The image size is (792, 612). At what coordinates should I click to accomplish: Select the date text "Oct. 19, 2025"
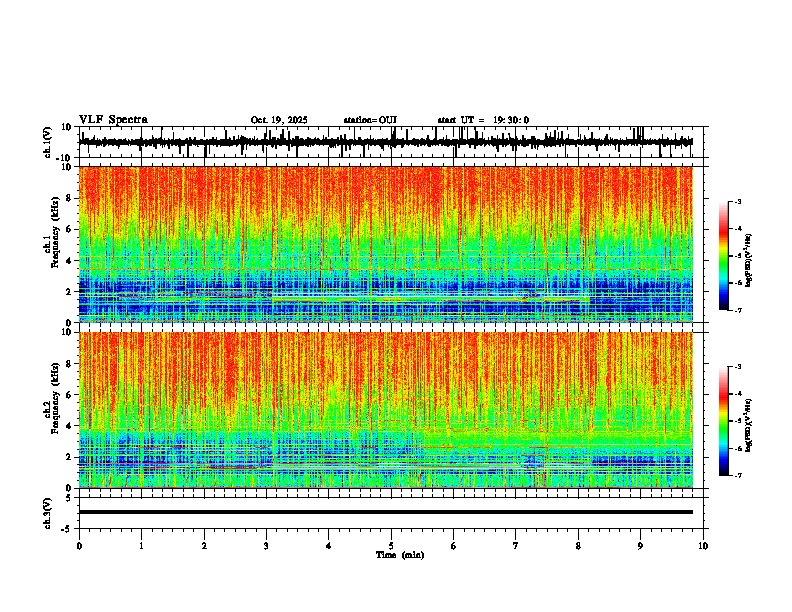pos(279,120)
